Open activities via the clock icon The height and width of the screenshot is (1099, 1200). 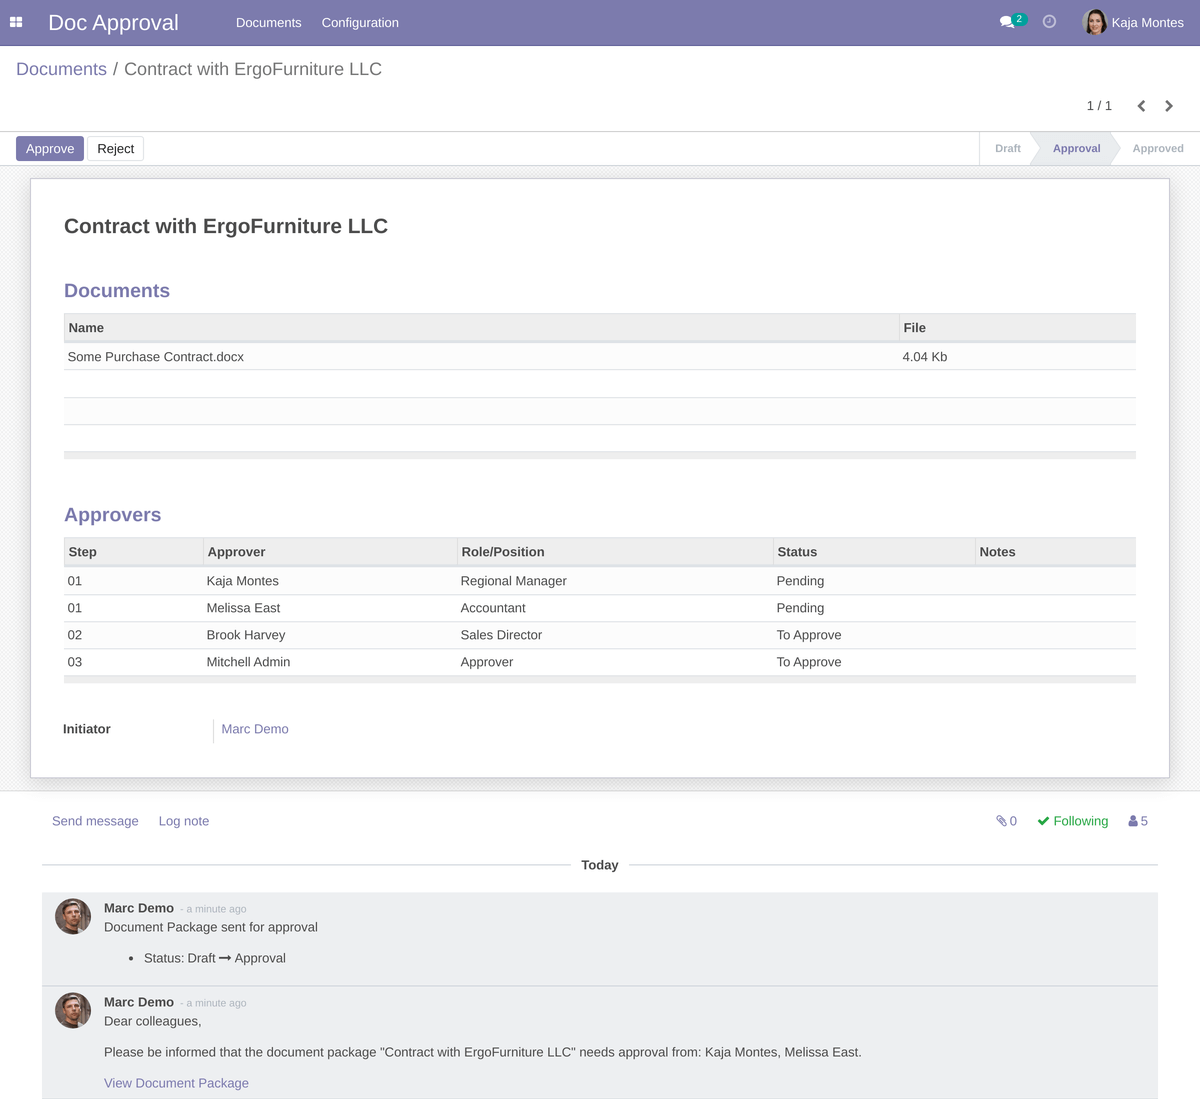coord(1048,21)
